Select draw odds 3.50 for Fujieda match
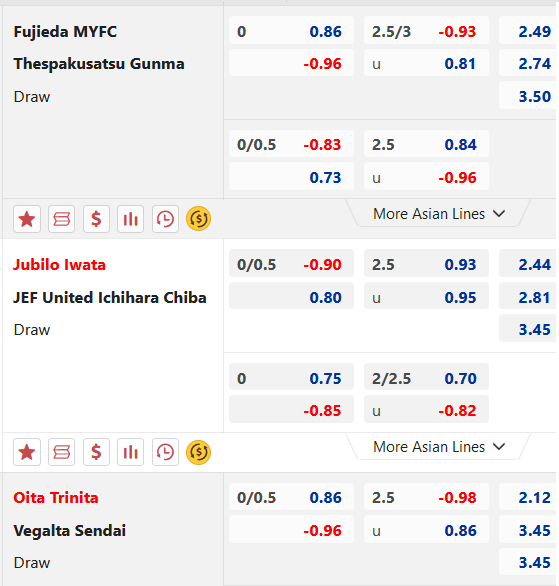 pos(528,96)
